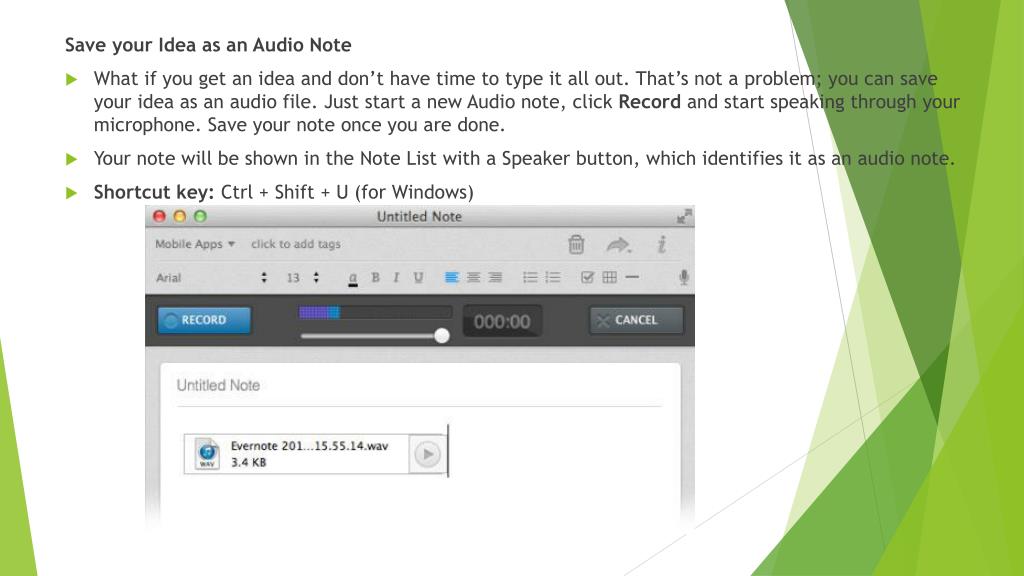Image resolution: width=1024 pixels, height=576 pixels.
Task: Open the Mobile Apps notebook dropdown
Action: pos(195,244)
